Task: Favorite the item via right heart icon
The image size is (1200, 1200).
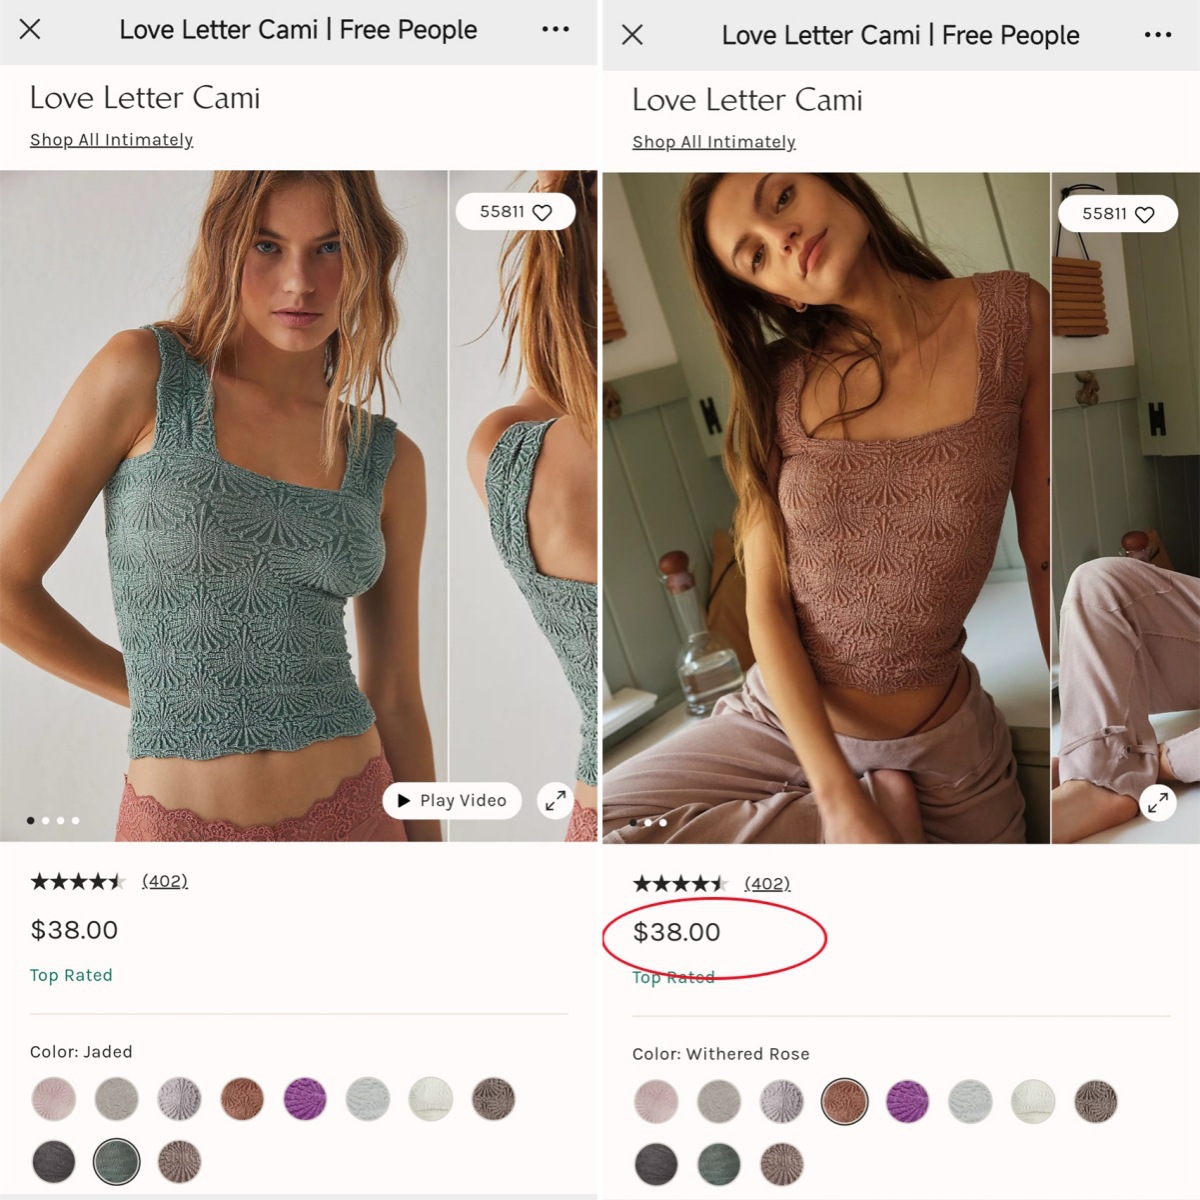Action: point(1145,214)
